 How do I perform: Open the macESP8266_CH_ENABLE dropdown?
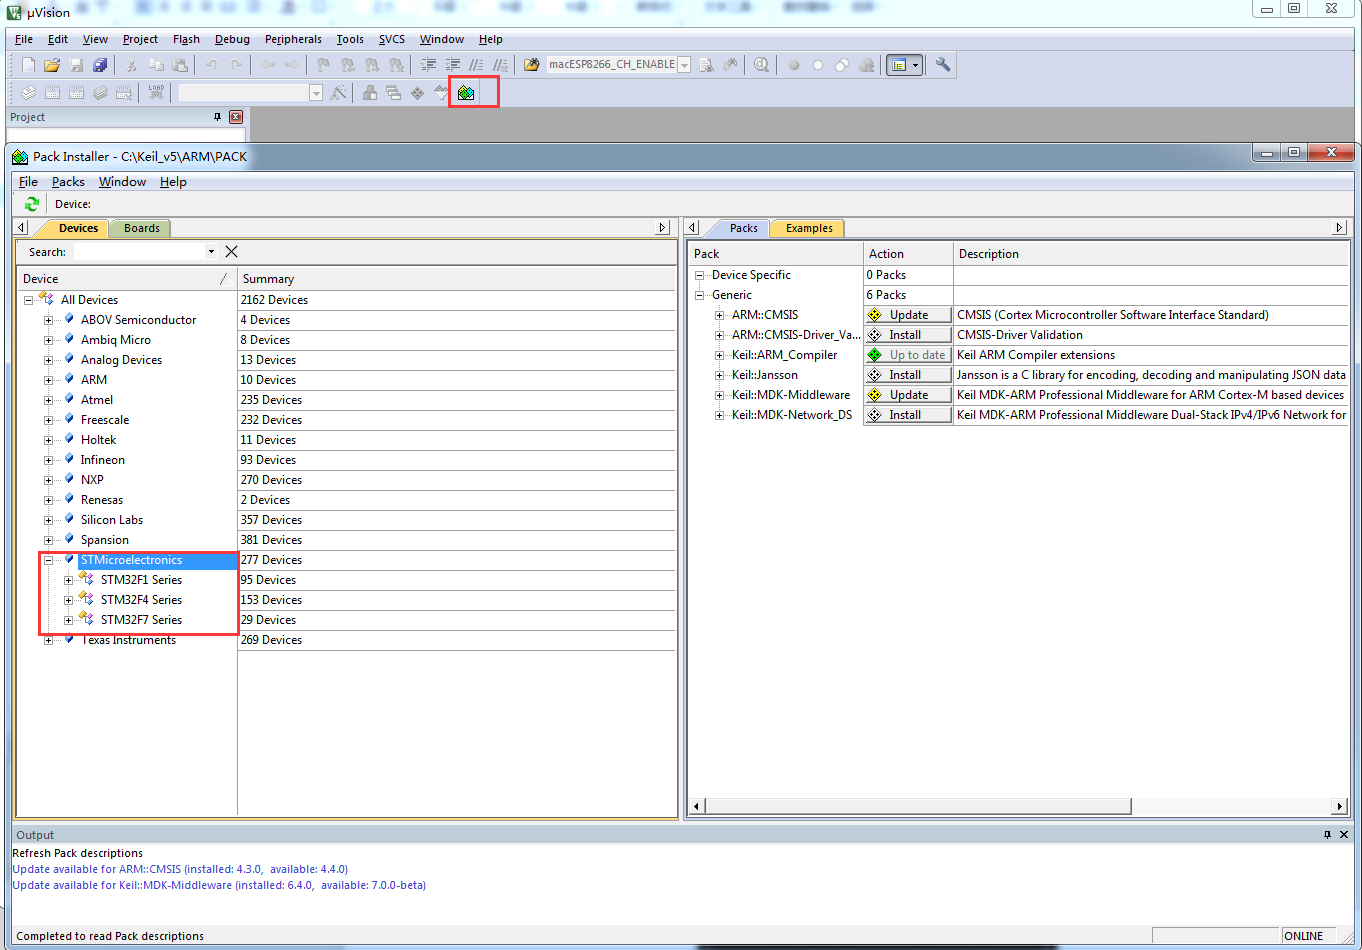pyautogui.click(x=684, y=65)
